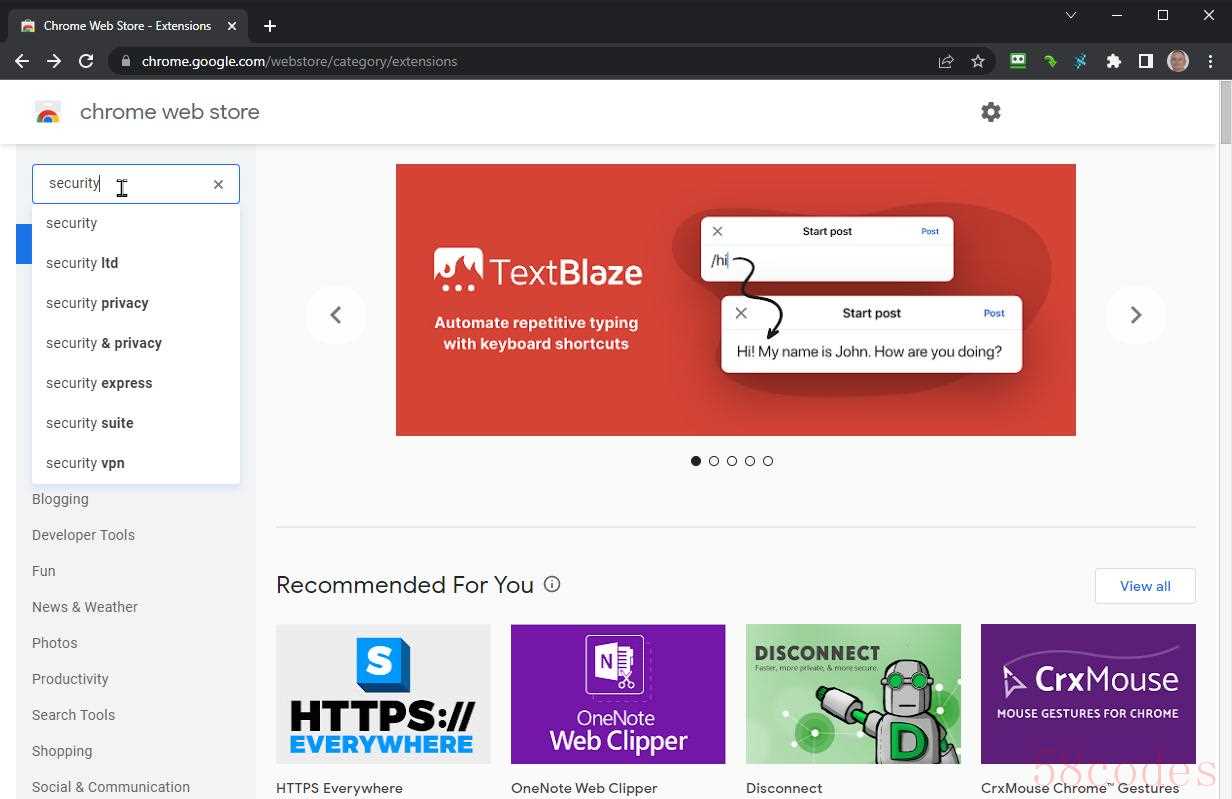Click the share page icon in address bar
Screen dimensions: 1232x799
(946, 61)
